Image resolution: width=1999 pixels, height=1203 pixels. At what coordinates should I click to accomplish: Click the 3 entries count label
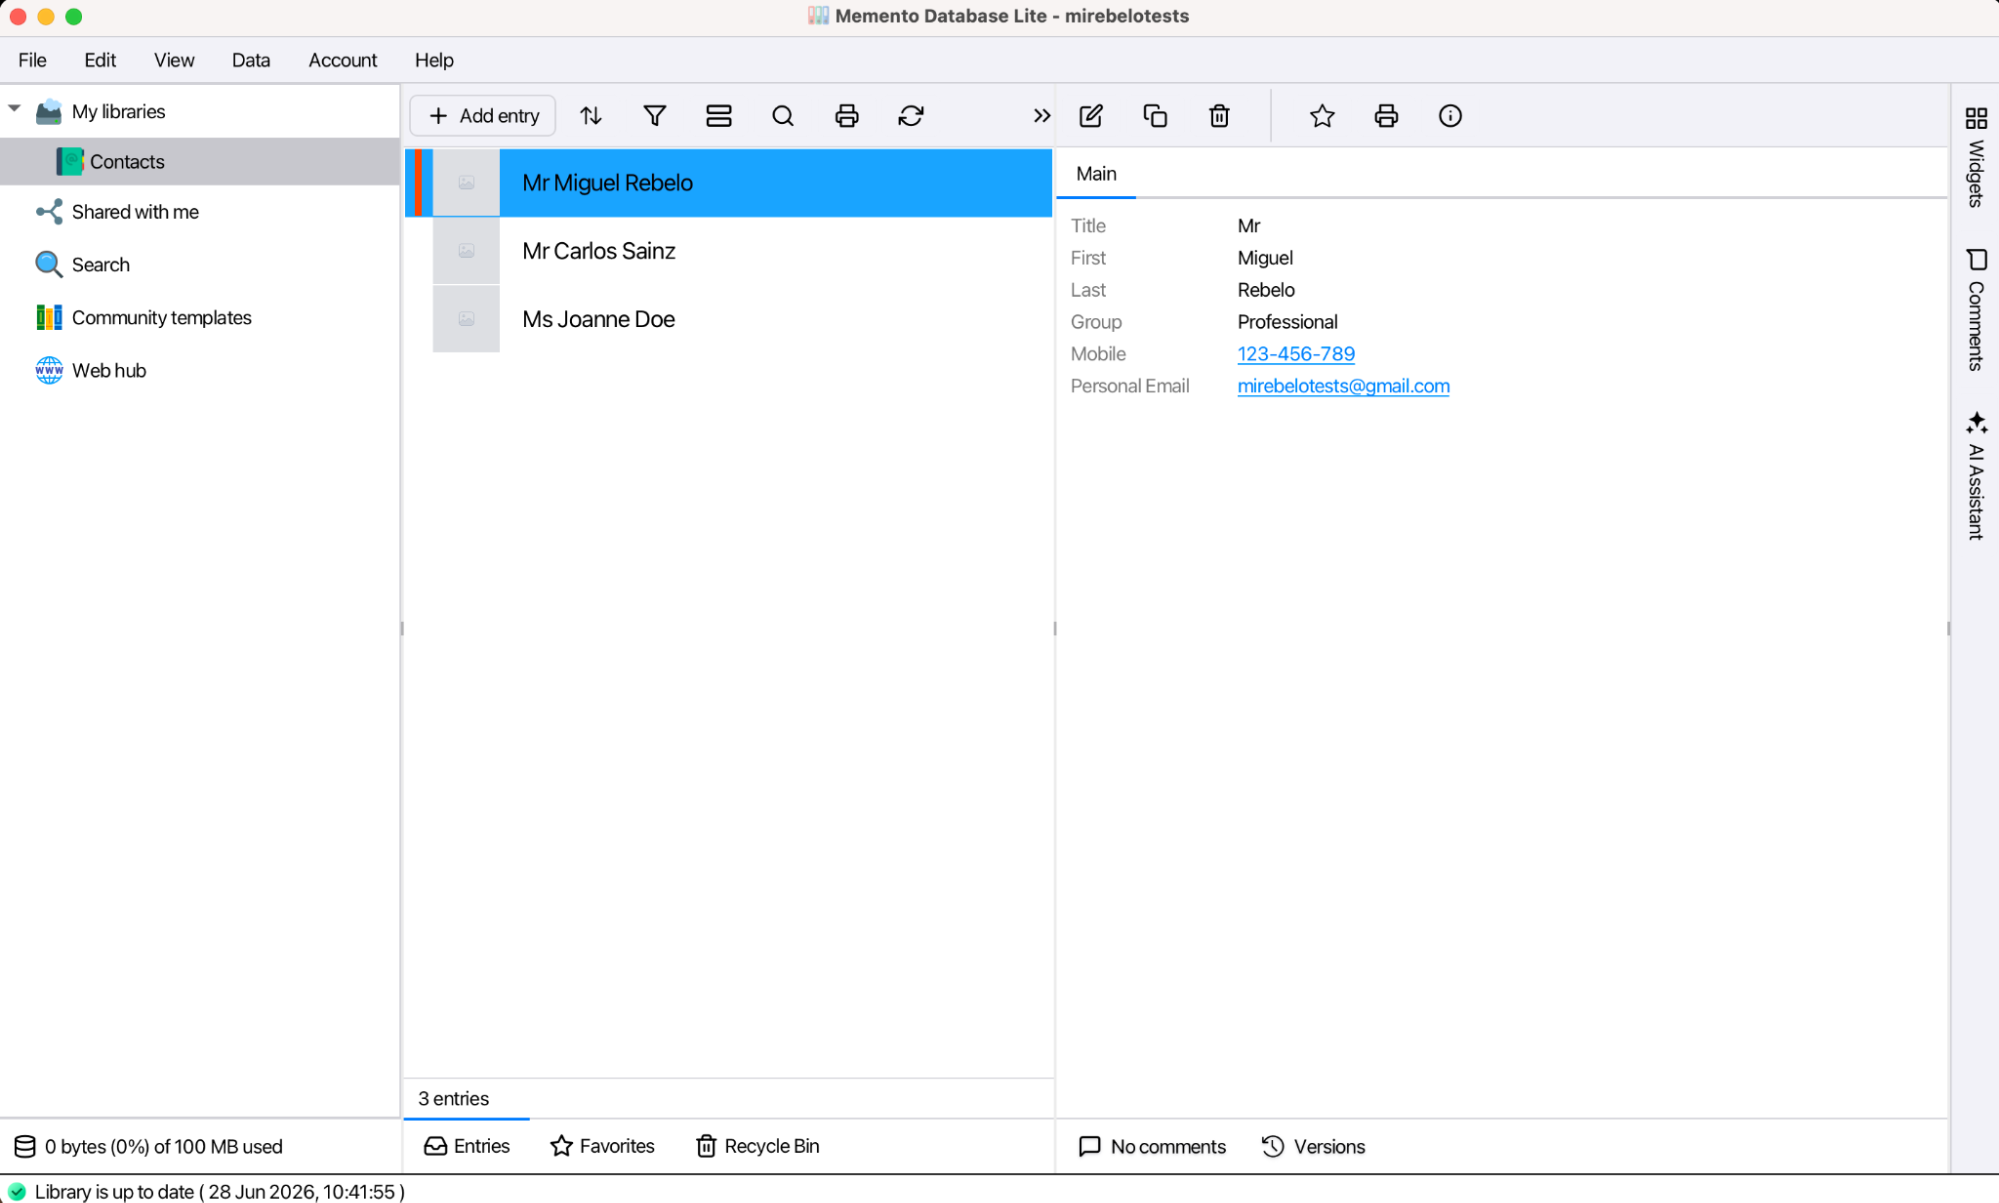pos(453,1098)
